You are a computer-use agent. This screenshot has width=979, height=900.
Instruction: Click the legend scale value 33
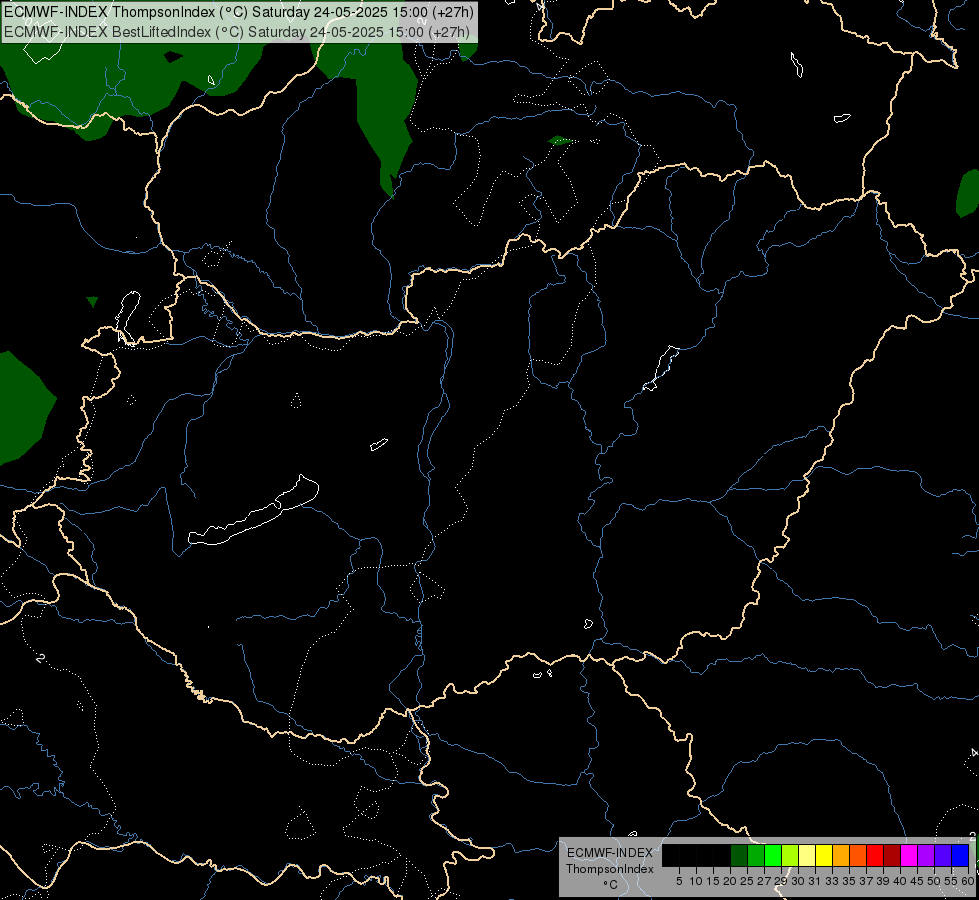(x=832, y=881)
